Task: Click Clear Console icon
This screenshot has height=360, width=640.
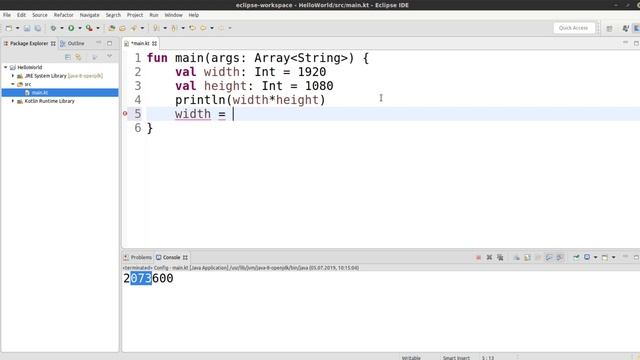Action: click(516, 258)
